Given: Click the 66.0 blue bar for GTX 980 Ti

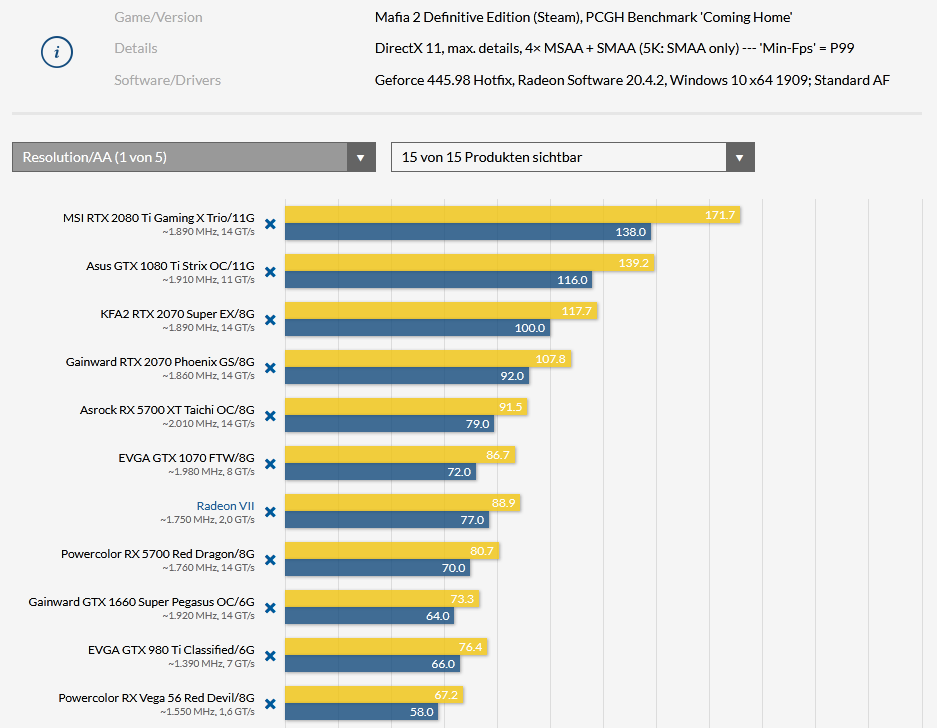Looking at the screenshot, I should point(372,664).
